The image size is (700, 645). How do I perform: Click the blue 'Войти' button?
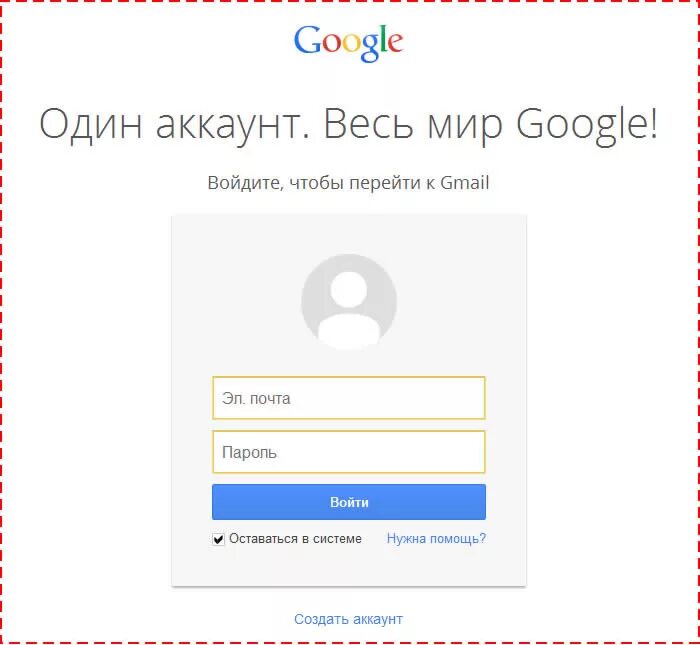349,502
